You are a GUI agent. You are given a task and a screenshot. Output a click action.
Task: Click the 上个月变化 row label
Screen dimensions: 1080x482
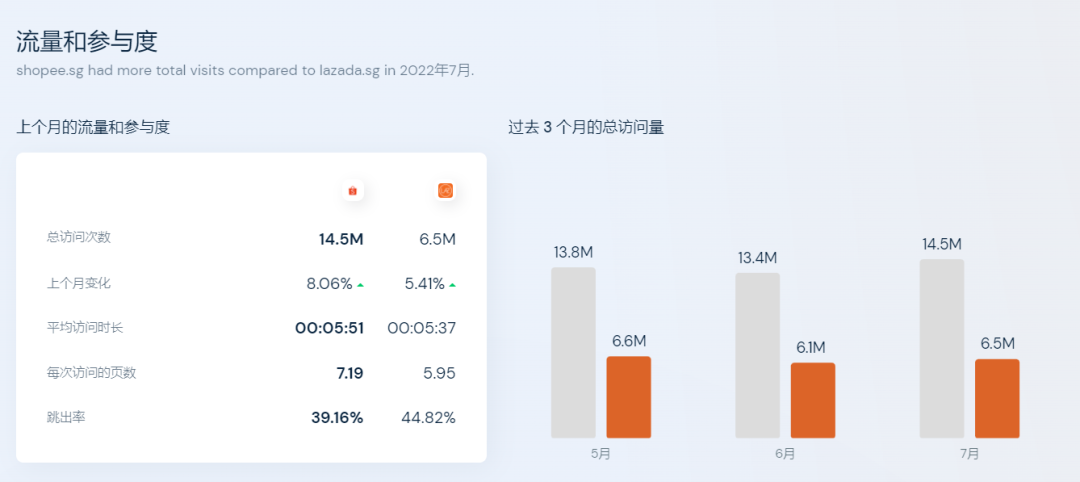point(79,282)
